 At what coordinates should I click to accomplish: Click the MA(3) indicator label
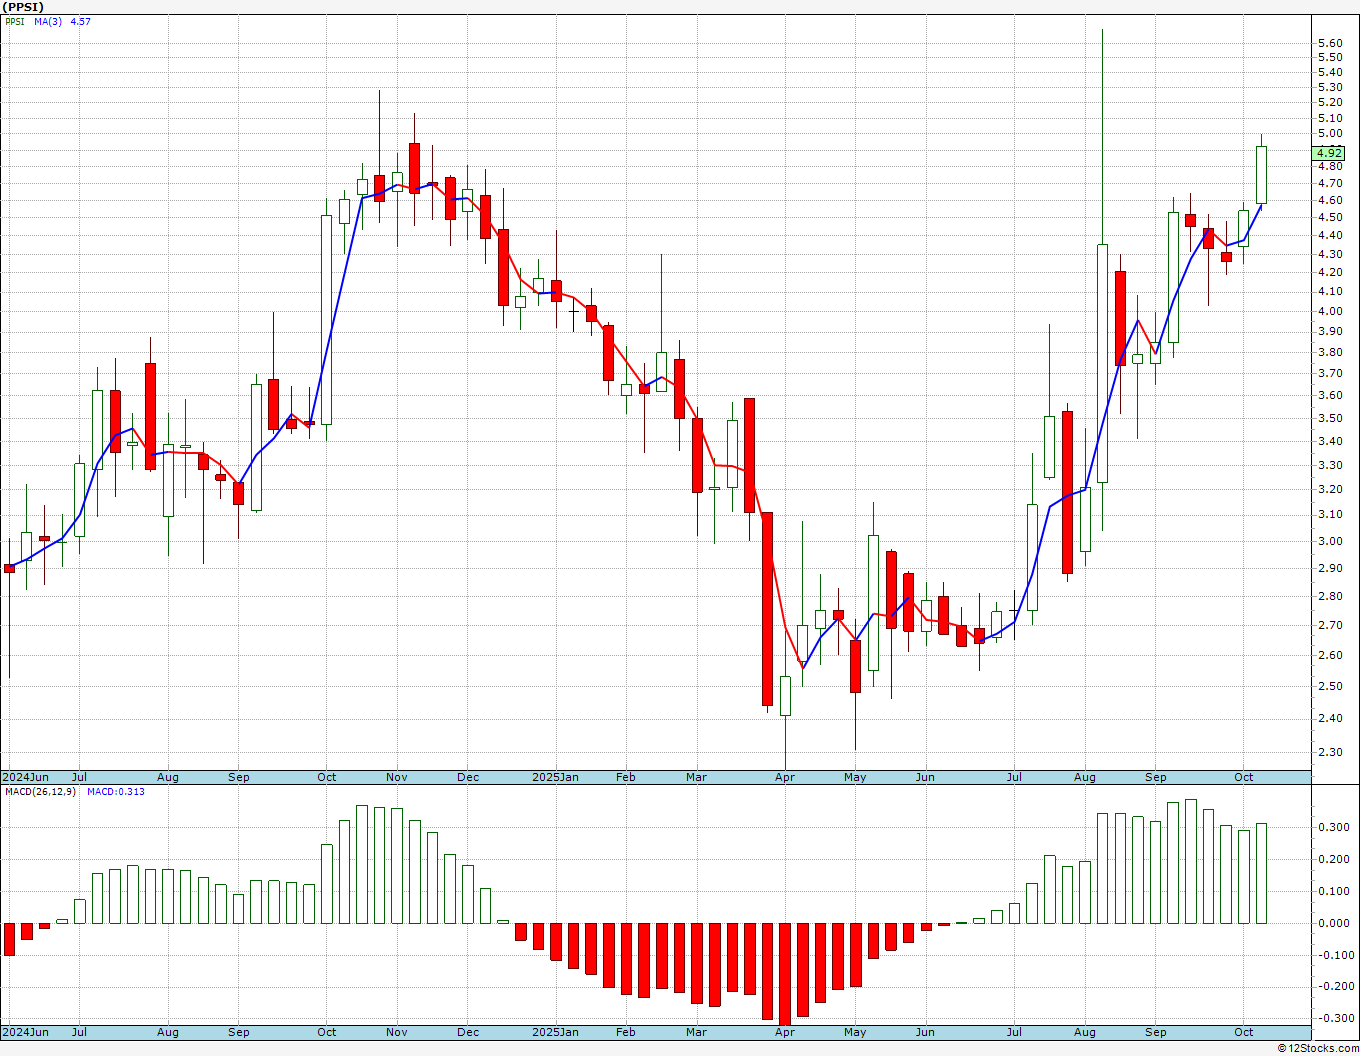(x=48, y=21)
